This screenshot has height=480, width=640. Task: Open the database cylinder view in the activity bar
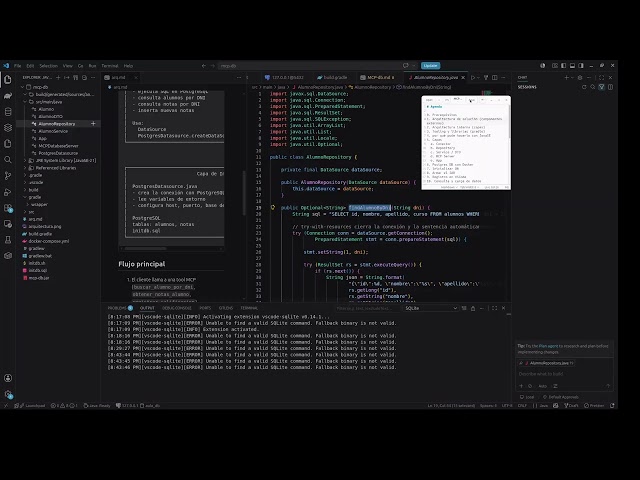pyautogui.click(x=8, y=112)
